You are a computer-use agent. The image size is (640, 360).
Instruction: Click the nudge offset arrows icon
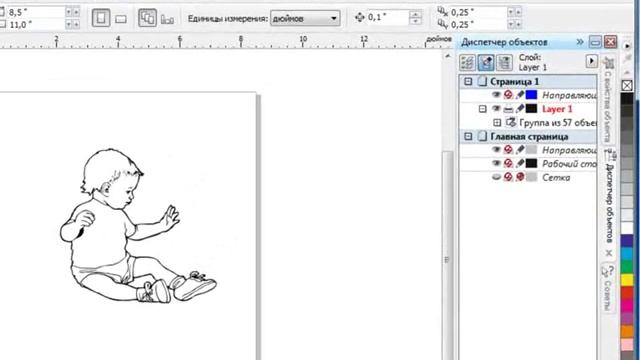point(360,17)
